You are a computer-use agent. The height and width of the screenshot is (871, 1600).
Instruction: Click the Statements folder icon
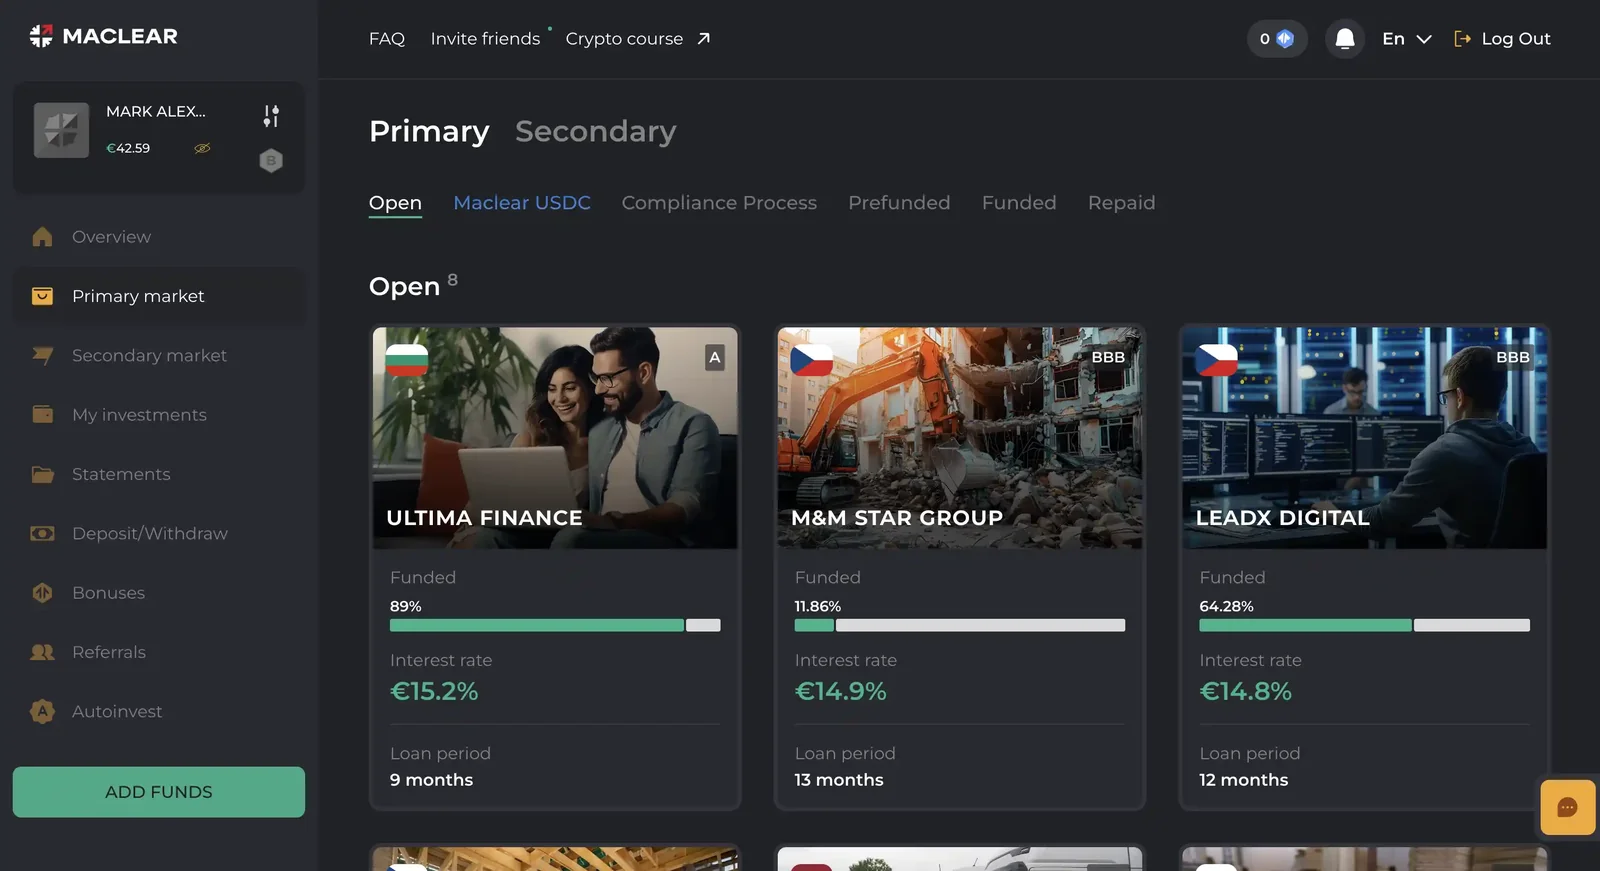pyautogui.click(x=42, y=474)
